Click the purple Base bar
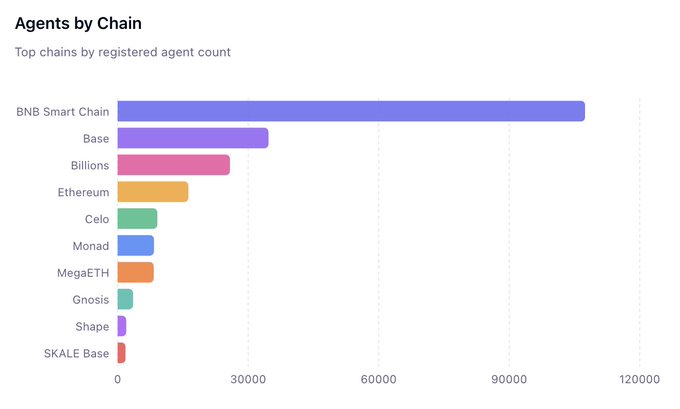Image resolution: width=680 pixels, height=409 pixels. click(x=193, y=138)
